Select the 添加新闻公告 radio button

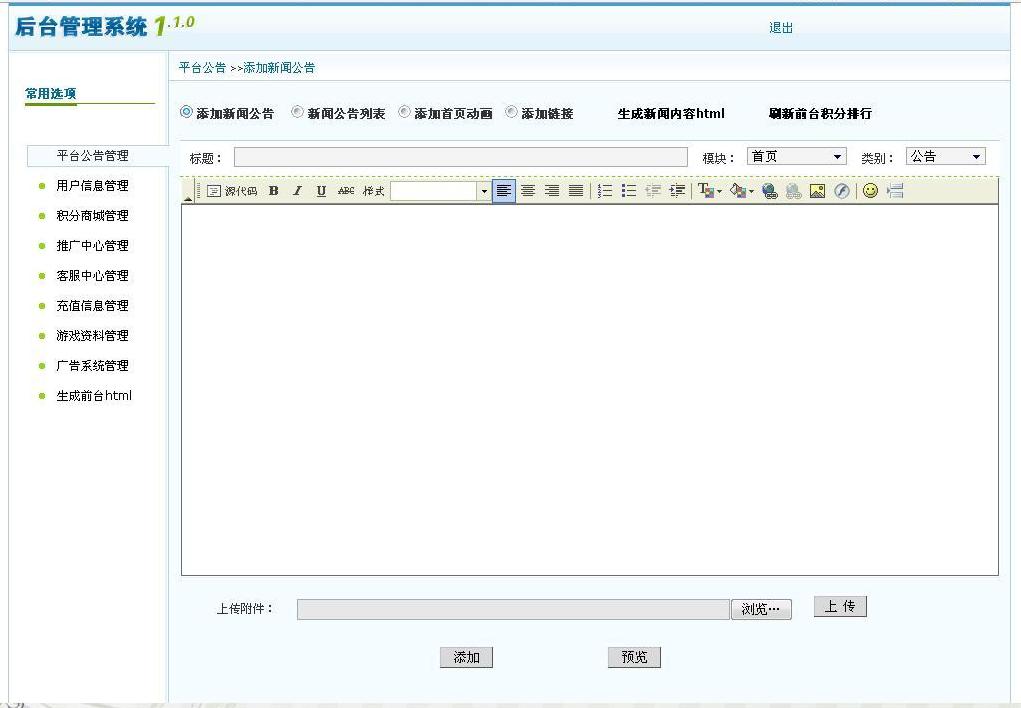185,112
